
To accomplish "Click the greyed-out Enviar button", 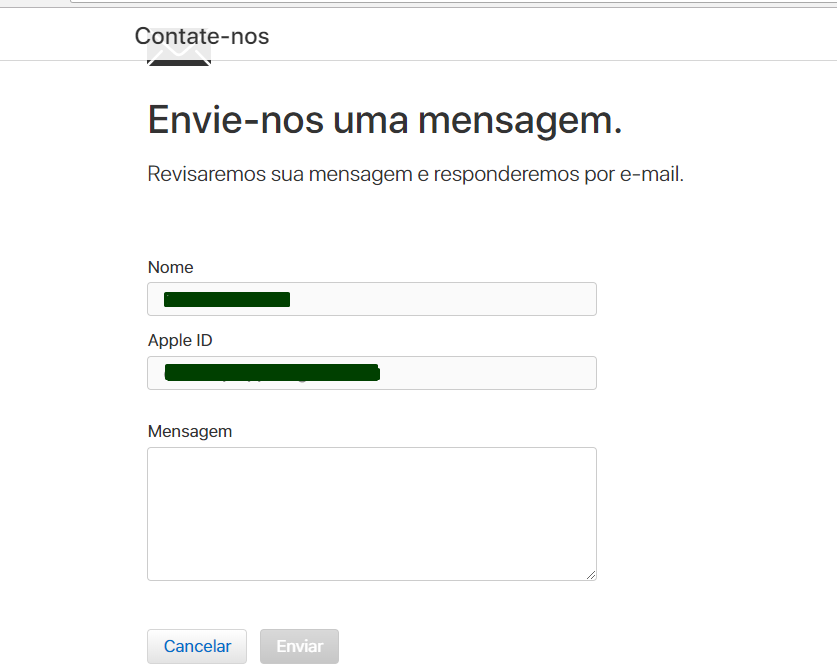I will 299,646.
